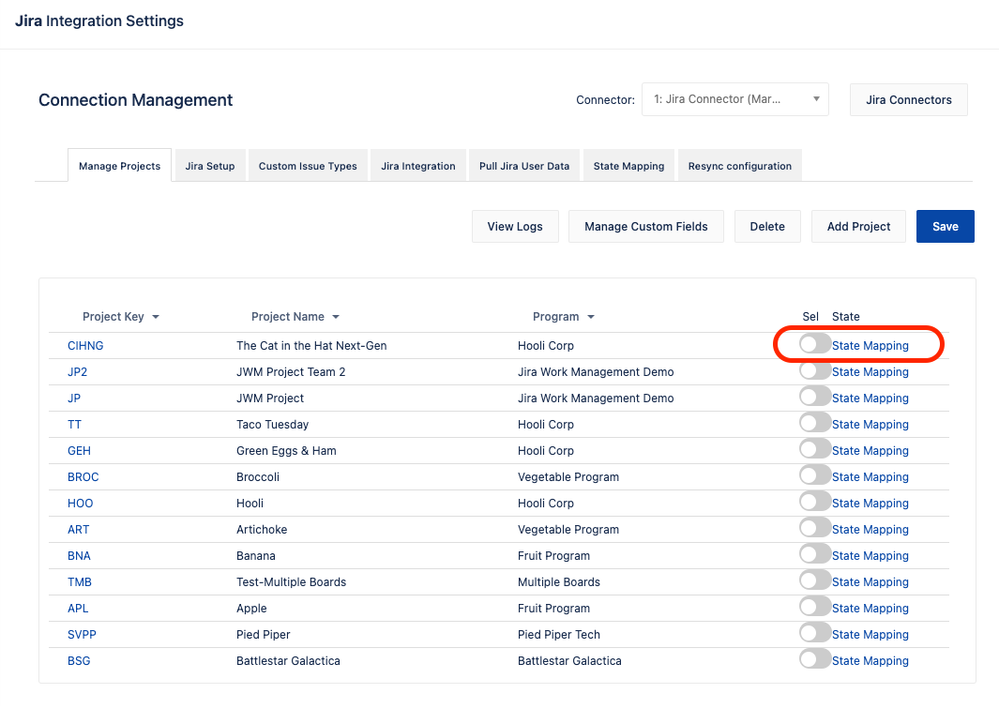Open the Connector dropdown
This screenshot has width=999, height=706.
(735, 99)
